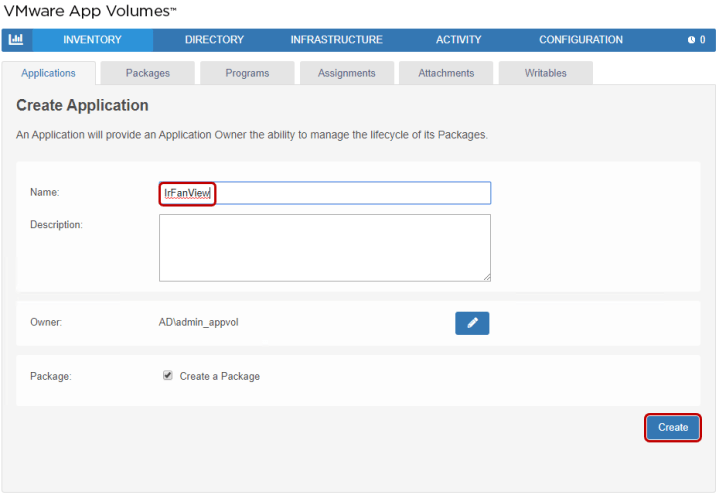Open the Programs tab
The image size is (719, 495).
(247, 73)
